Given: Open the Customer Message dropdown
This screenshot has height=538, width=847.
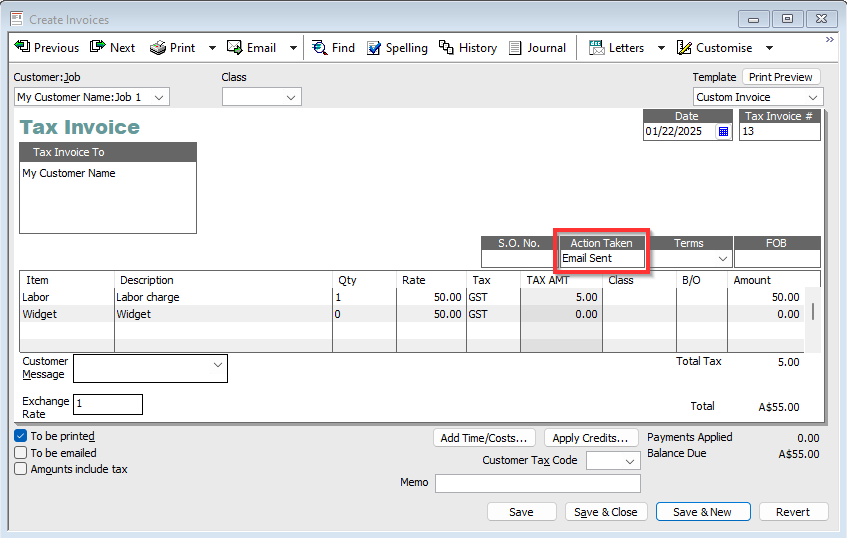Looking at the screenshot, I should (218, 365).
